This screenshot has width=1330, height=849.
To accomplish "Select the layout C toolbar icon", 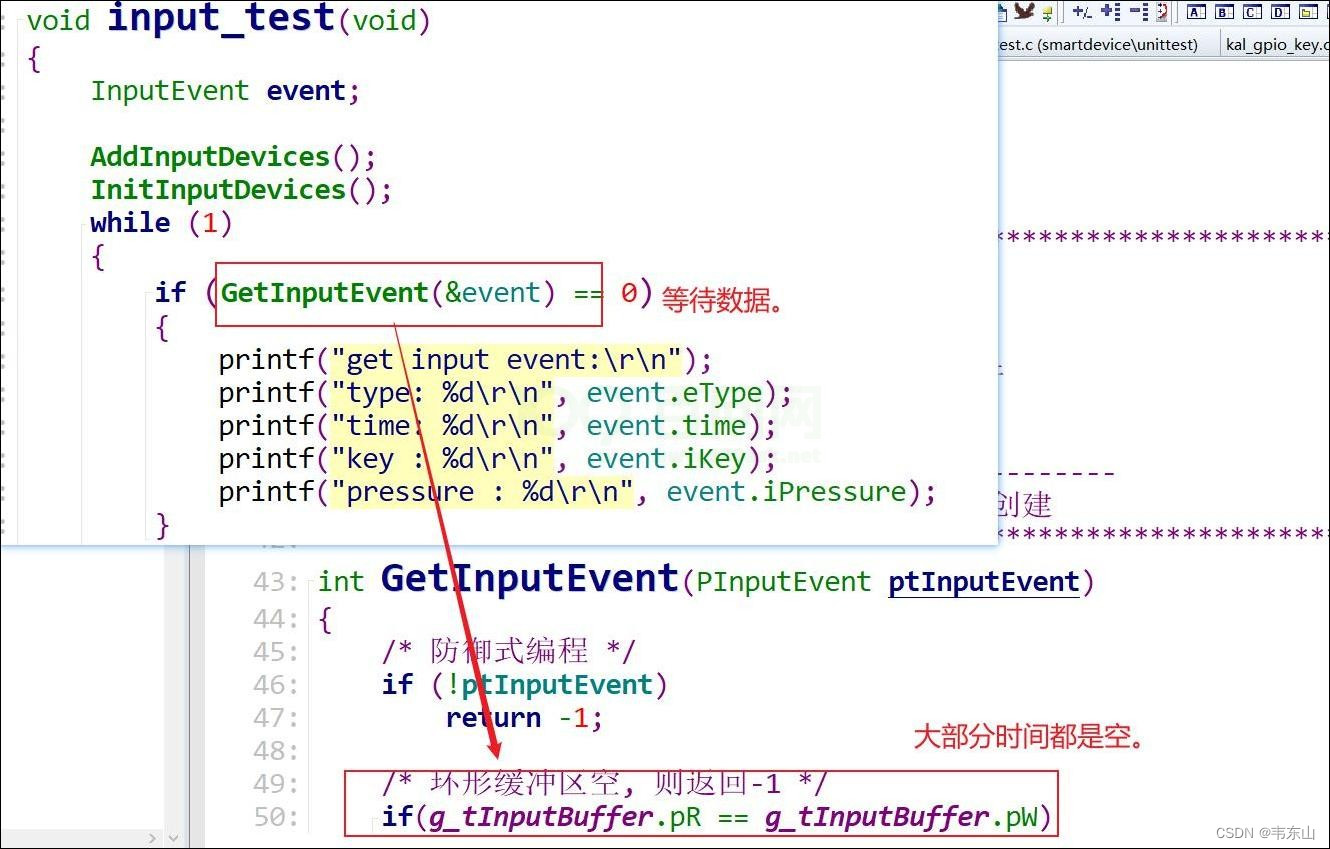I will pos(1252,12).
